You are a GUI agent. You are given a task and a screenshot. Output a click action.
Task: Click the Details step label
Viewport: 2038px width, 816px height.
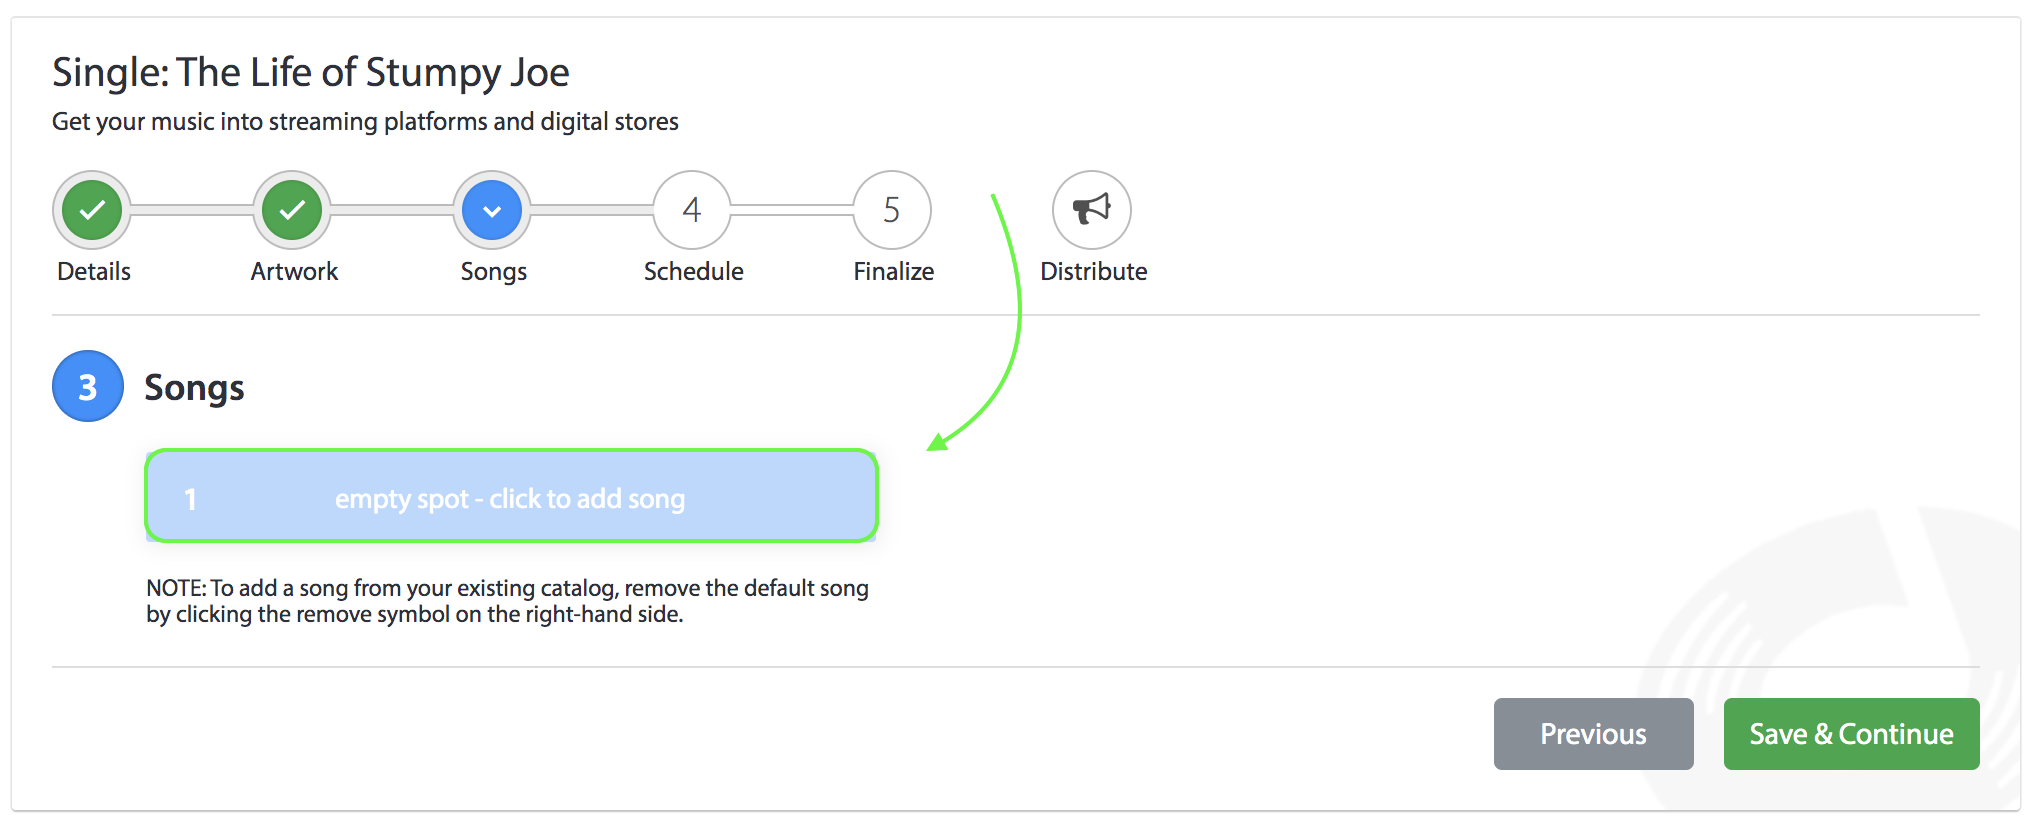pyautogui.click(x=94, y=271)
